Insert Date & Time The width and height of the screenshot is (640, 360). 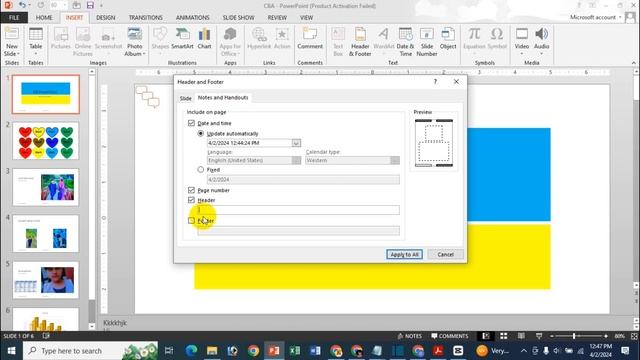(x=405, y=42)
